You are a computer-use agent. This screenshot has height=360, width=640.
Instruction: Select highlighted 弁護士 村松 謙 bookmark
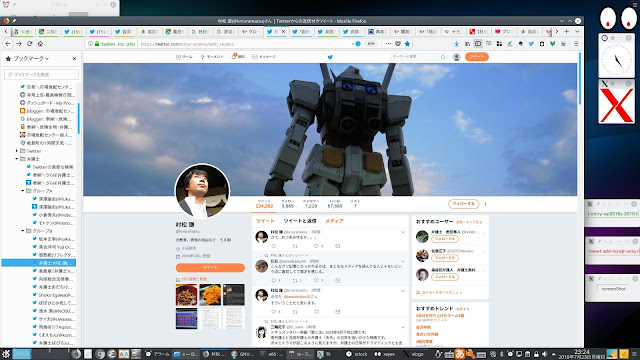coord(39,263)
